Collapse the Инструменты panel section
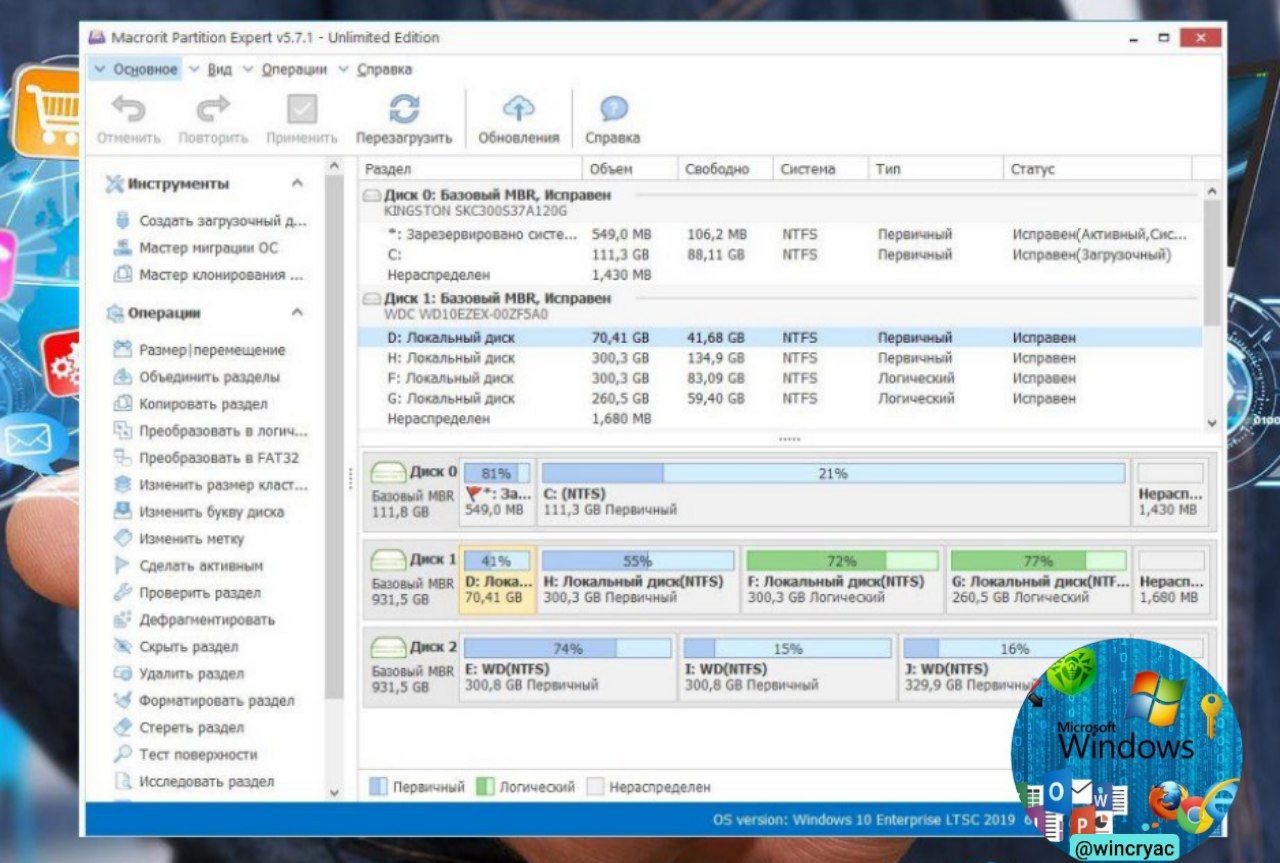Viewport: 1280px width, 863px height. tap(297, 184)
